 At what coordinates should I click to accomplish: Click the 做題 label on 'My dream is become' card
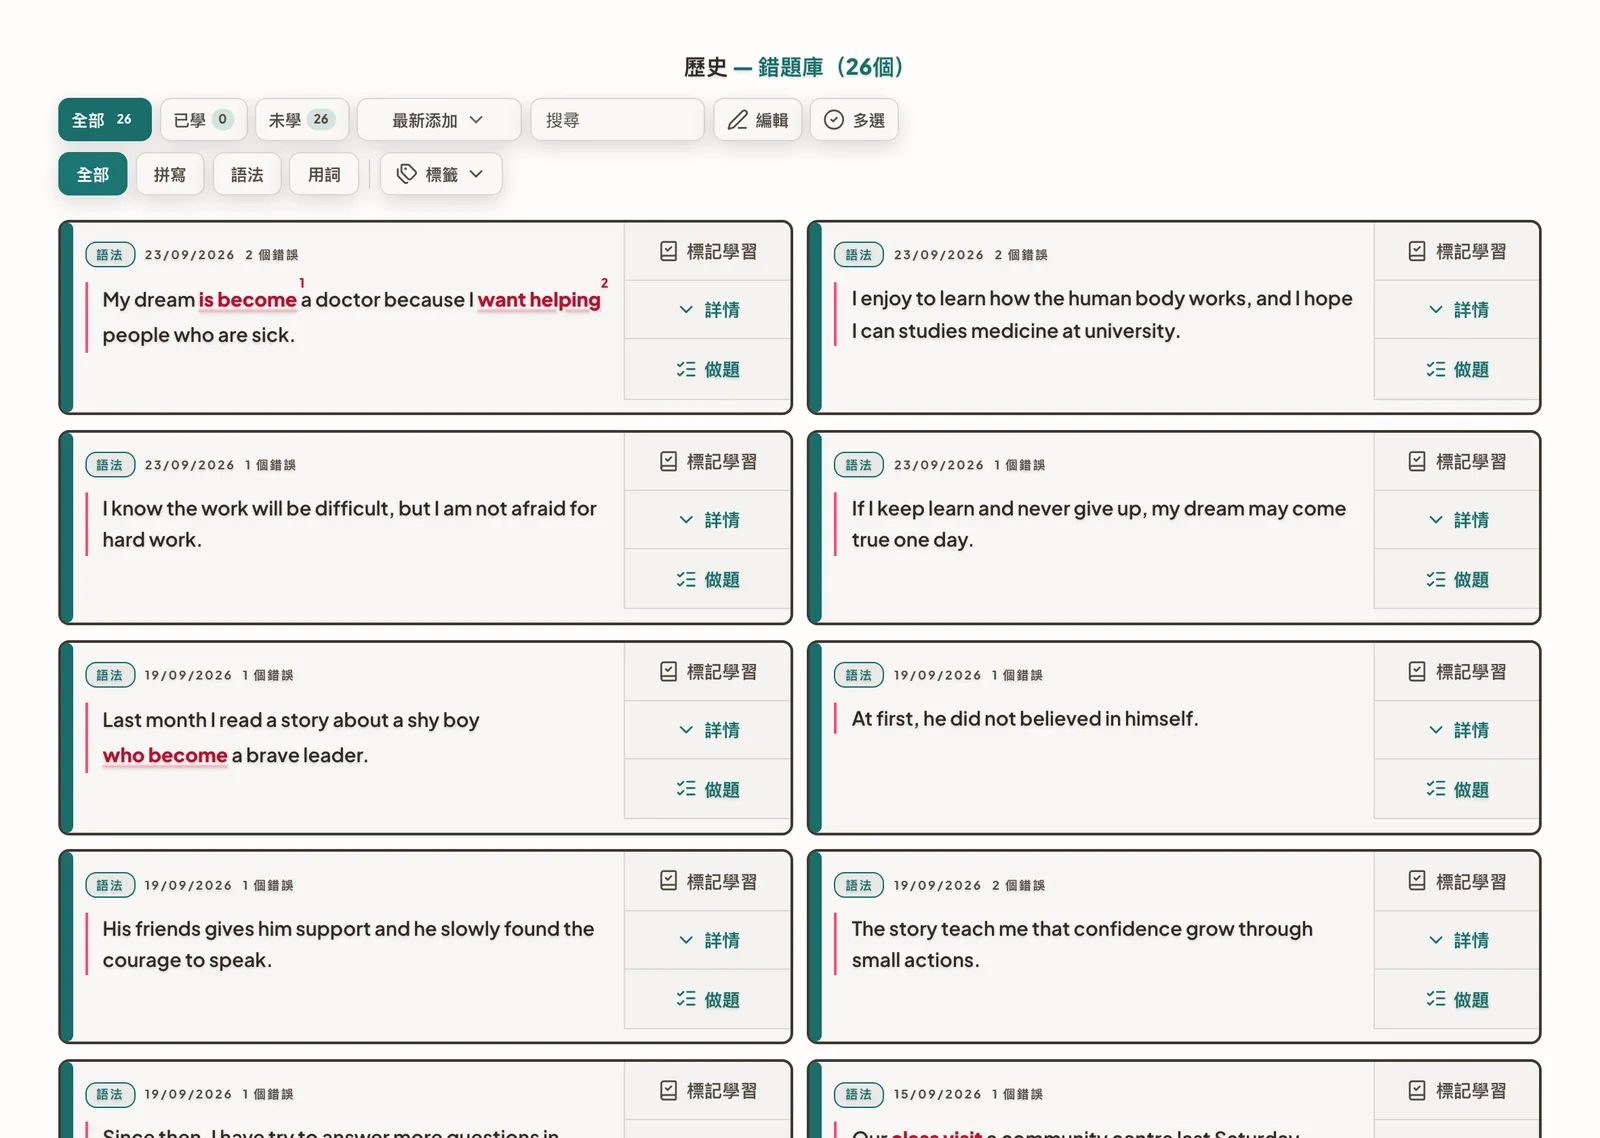pos(722,369)
